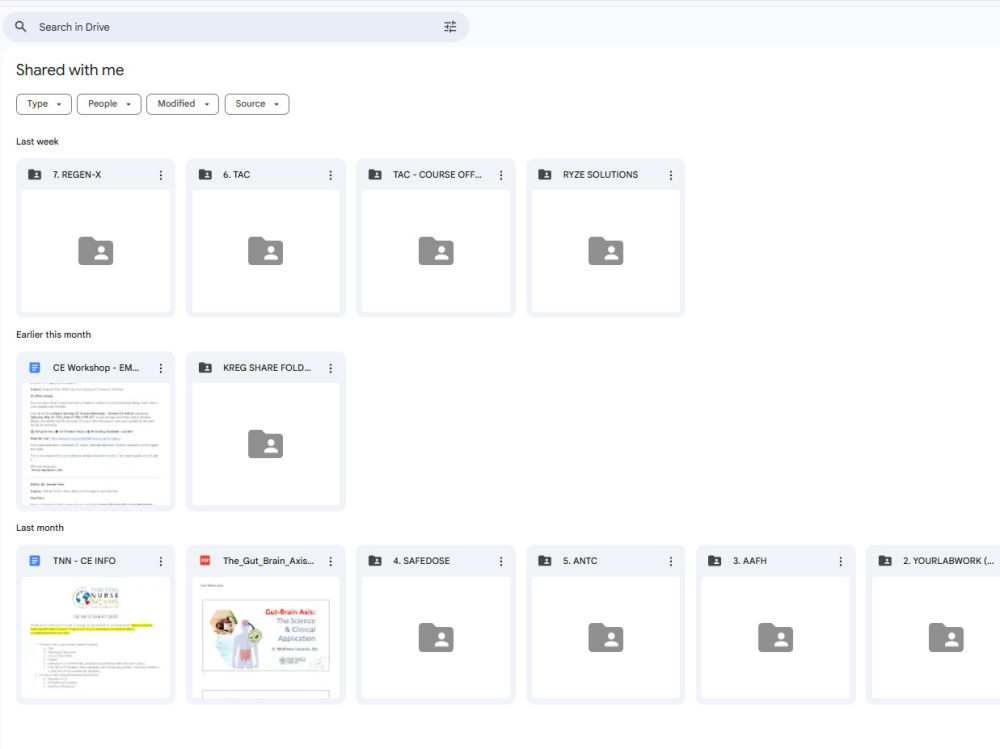Image resolution: width=1000 pixels, height=749 pixels.
Task: Open more actions for The_Gut_Brain_Axis file
Action: [330, 561]
